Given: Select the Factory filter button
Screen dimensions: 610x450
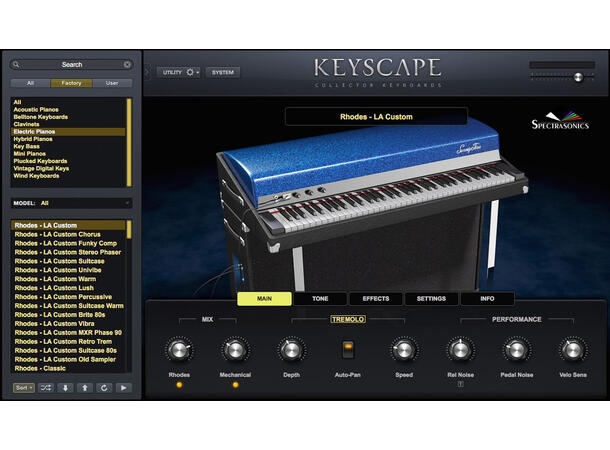Looking at the screenshot, I should coord(71,83).
